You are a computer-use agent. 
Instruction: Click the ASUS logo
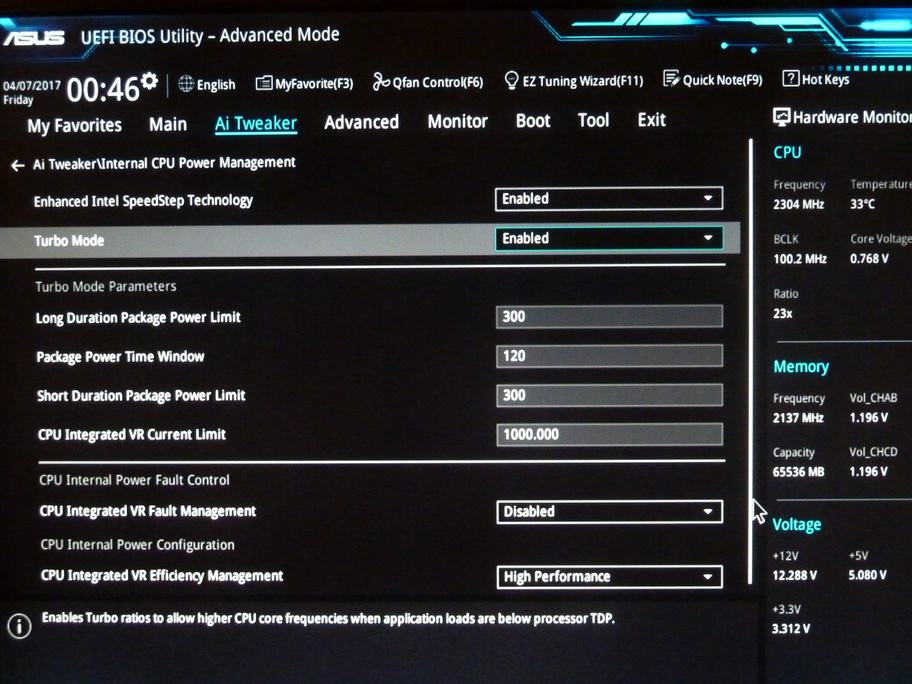click(34, 38)
